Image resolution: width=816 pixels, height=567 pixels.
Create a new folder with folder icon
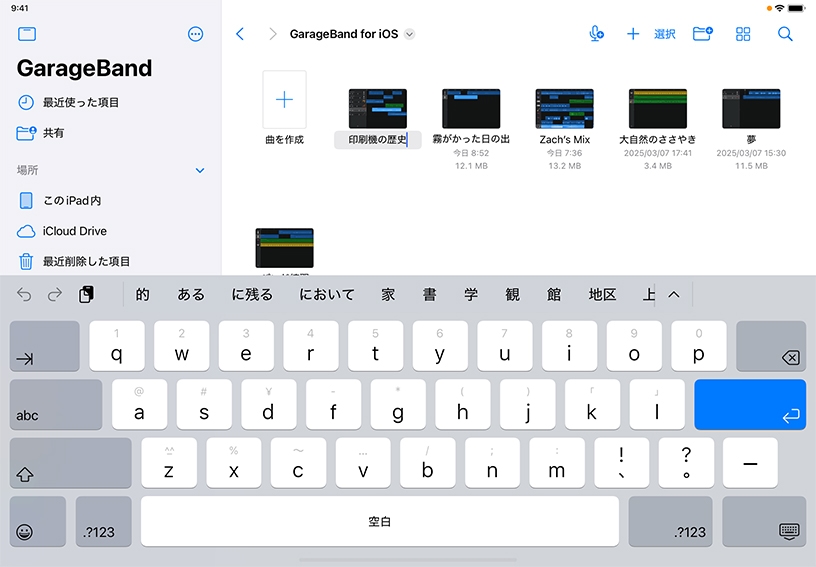(x=702, y=34)
